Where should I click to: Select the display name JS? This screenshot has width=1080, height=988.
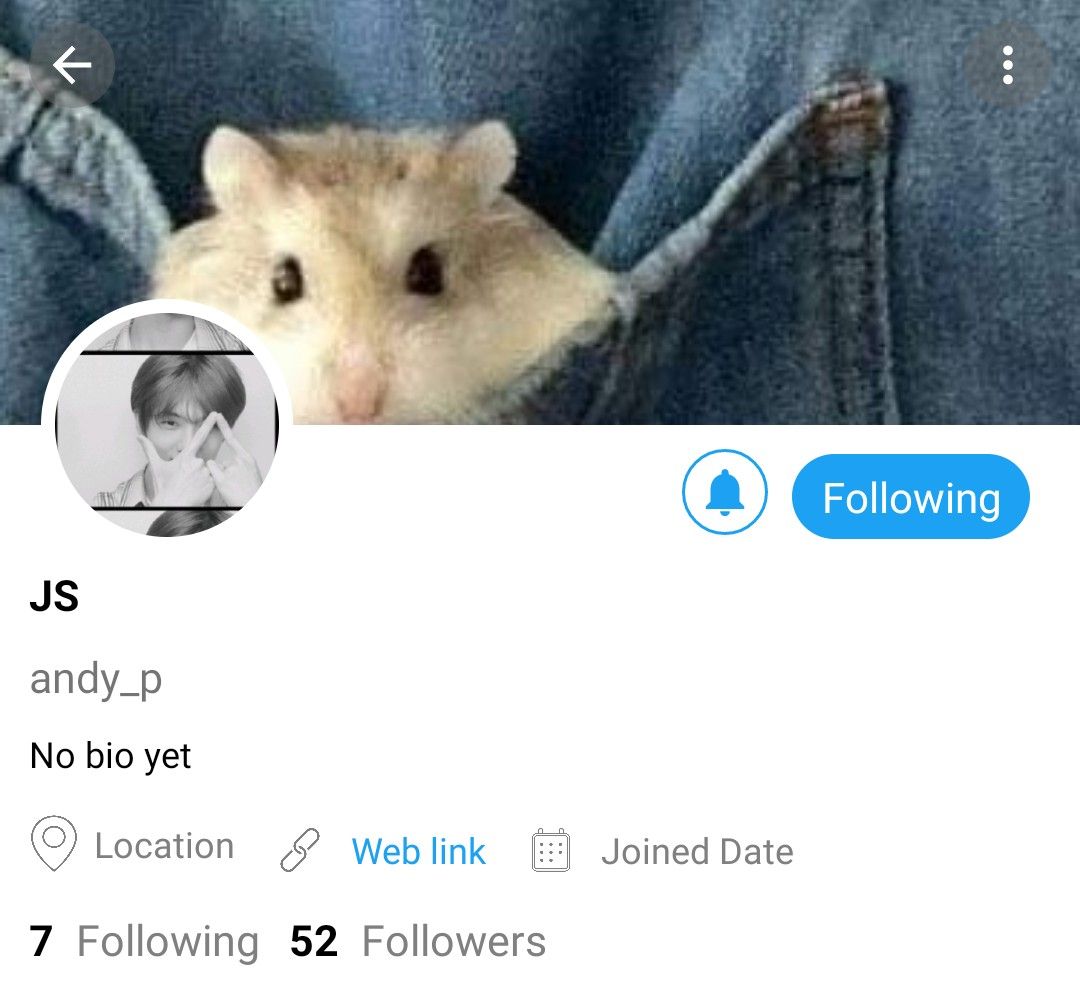(x=54, y=596)
